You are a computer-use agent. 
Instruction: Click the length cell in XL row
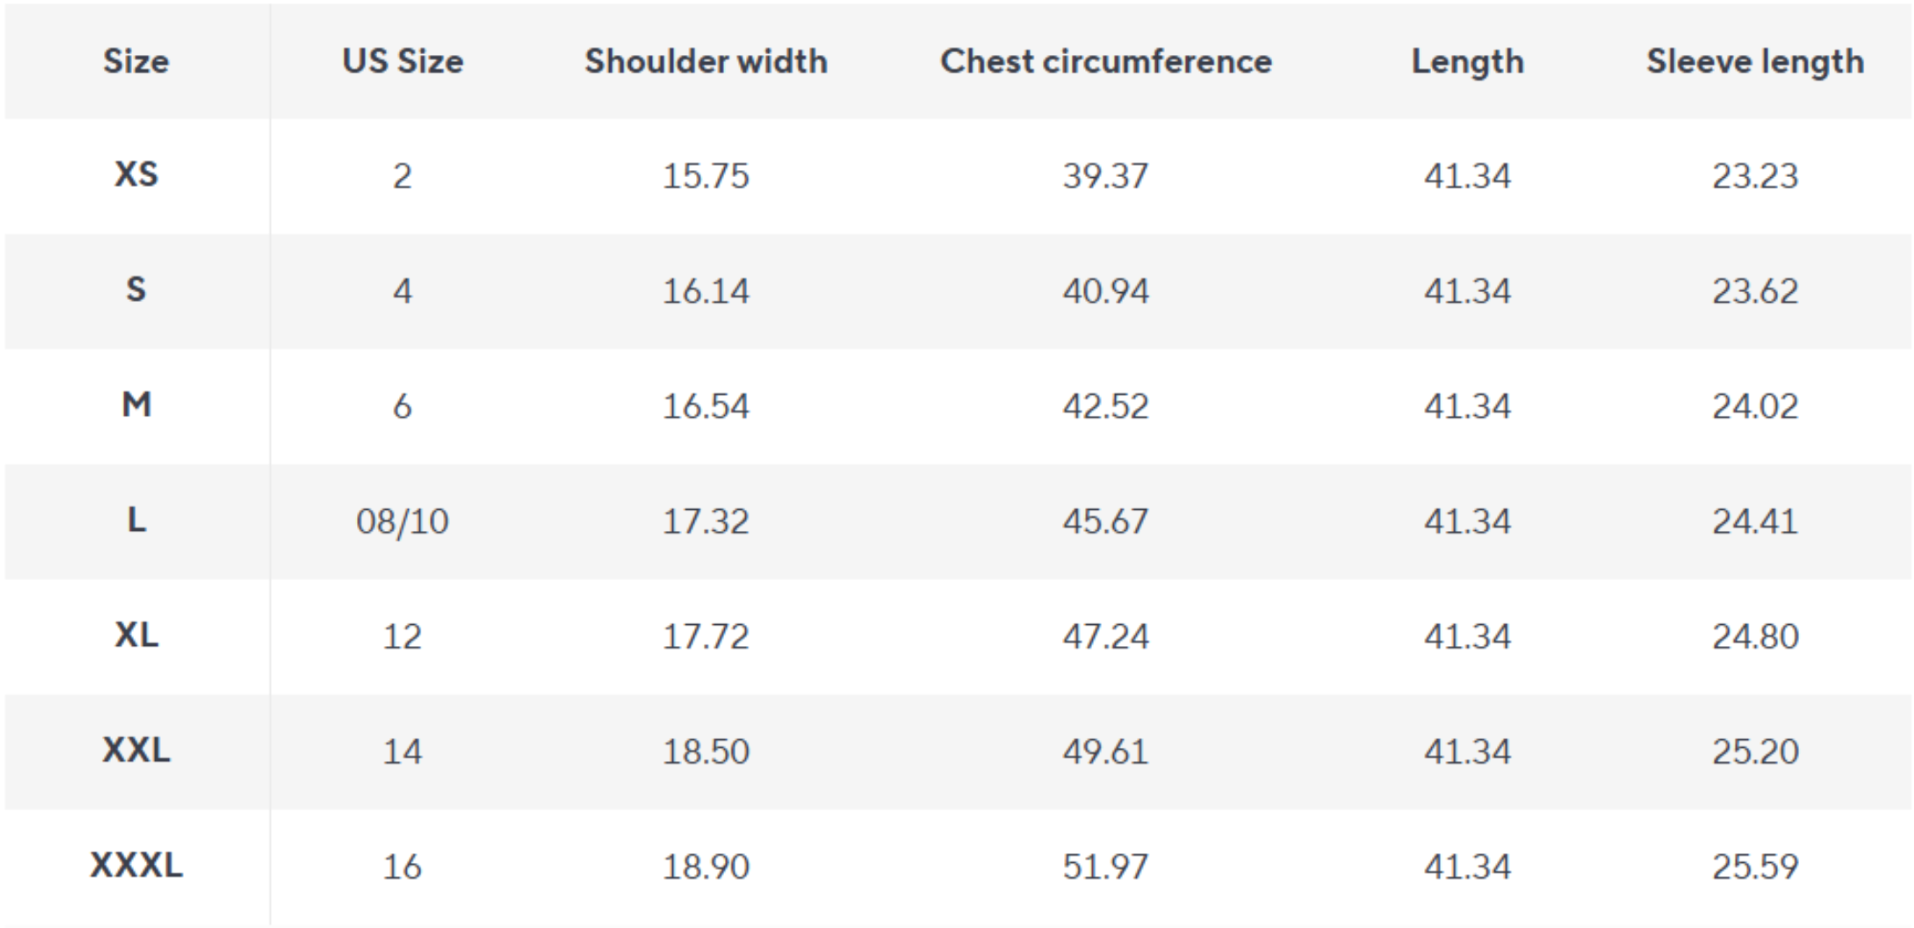coord(1467,636)
